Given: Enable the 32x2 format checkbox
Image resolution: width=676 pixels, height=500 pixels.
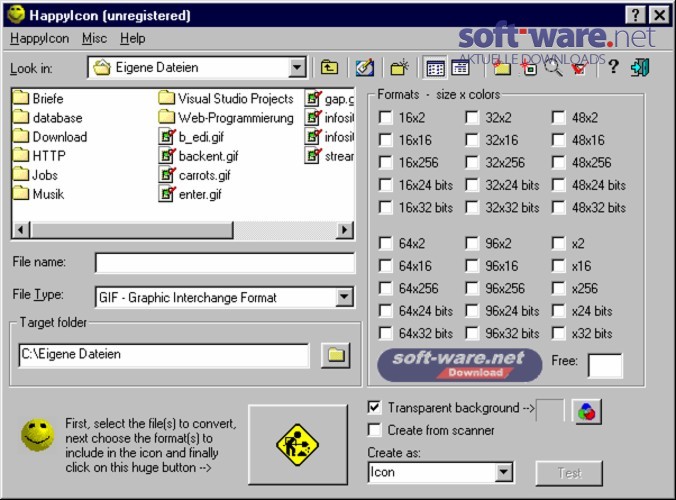Looking at the screenshot, I should (472, 118).
